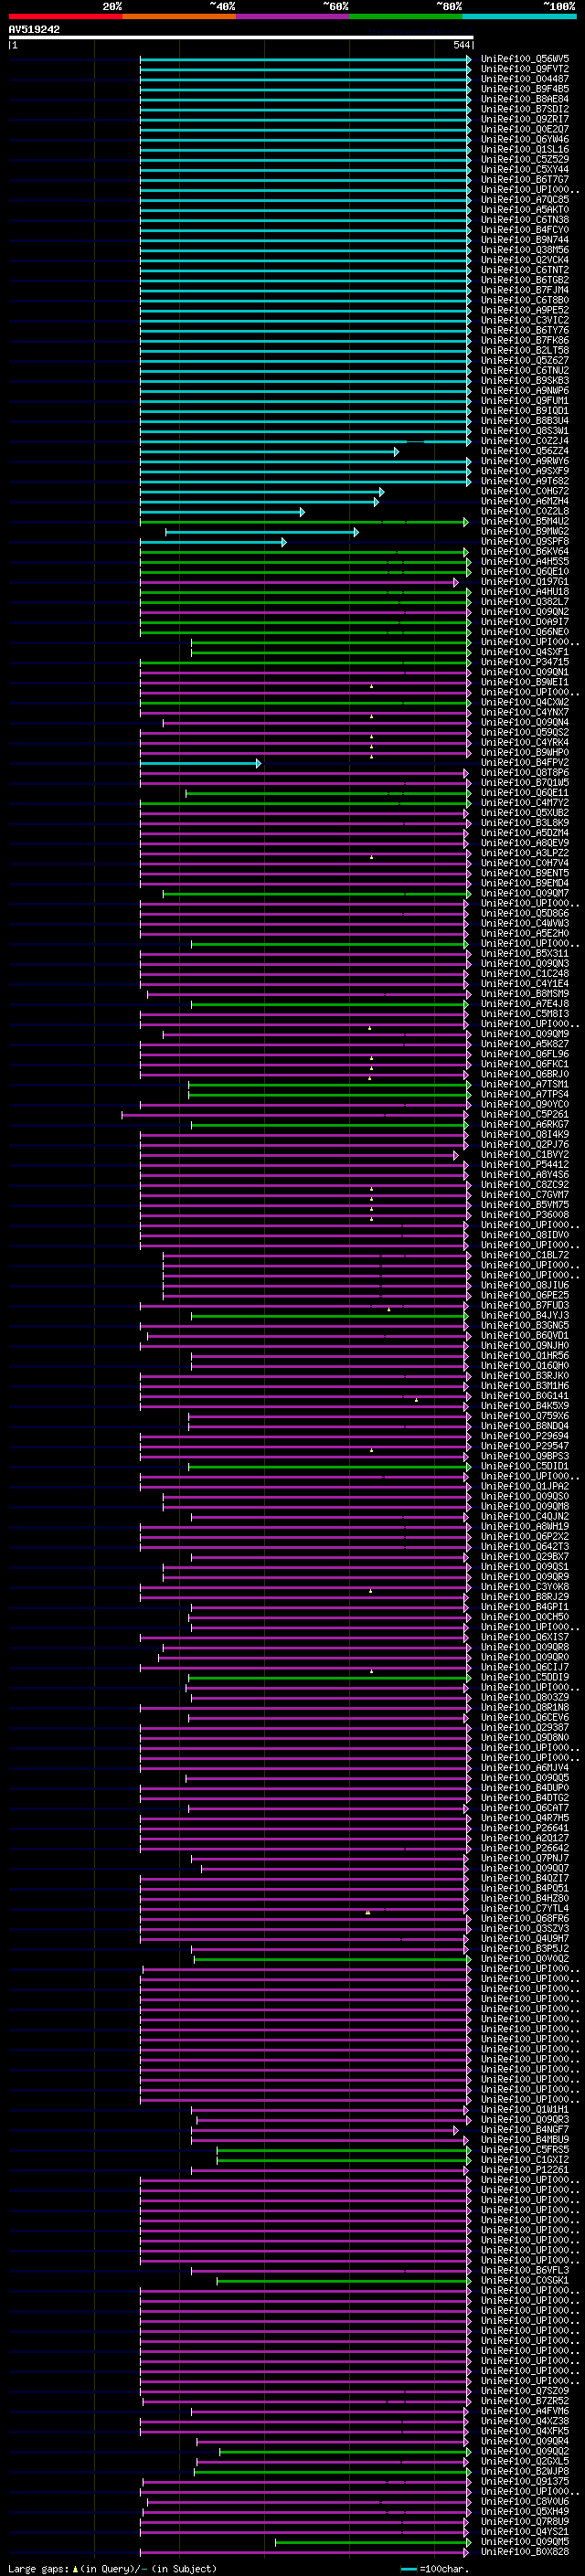Click the cyan =100char. scale swatch
585x2576 pixels.
(408, 2568)
